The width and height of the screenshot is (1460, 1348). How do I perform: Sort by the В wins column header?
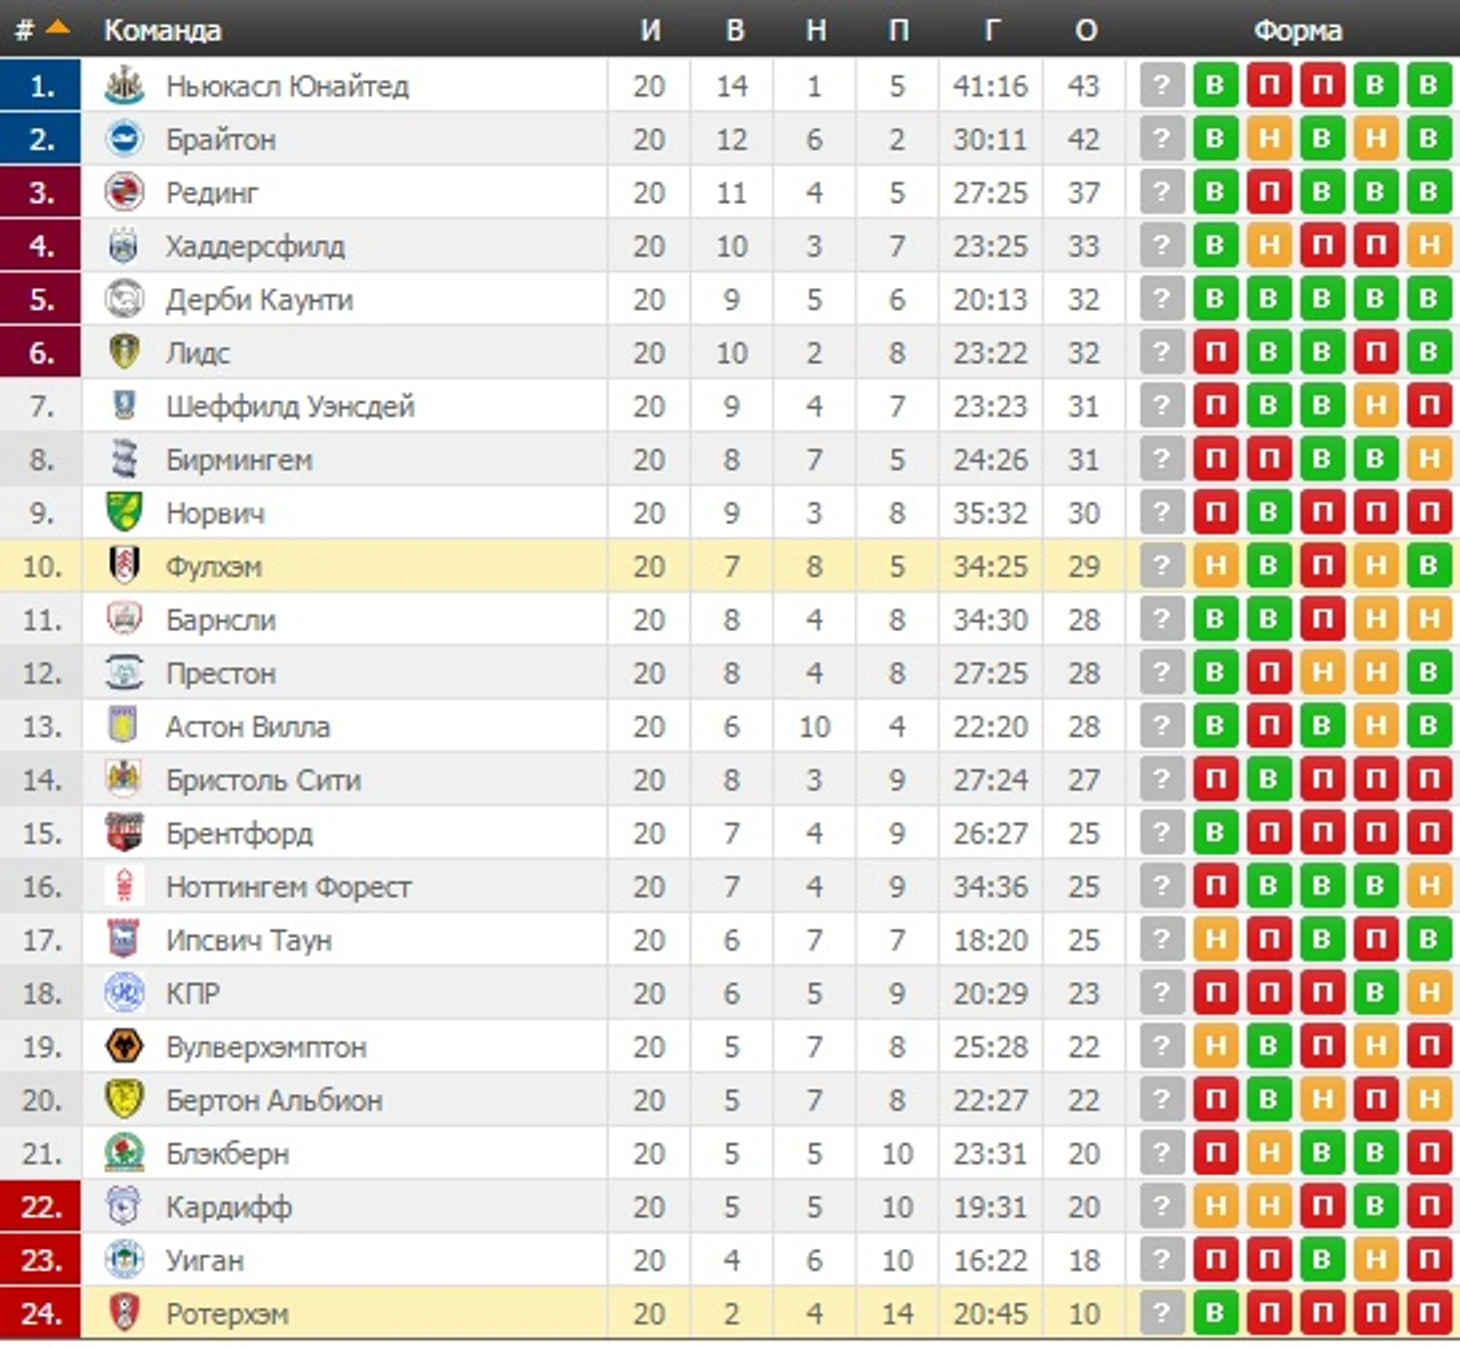734,30
